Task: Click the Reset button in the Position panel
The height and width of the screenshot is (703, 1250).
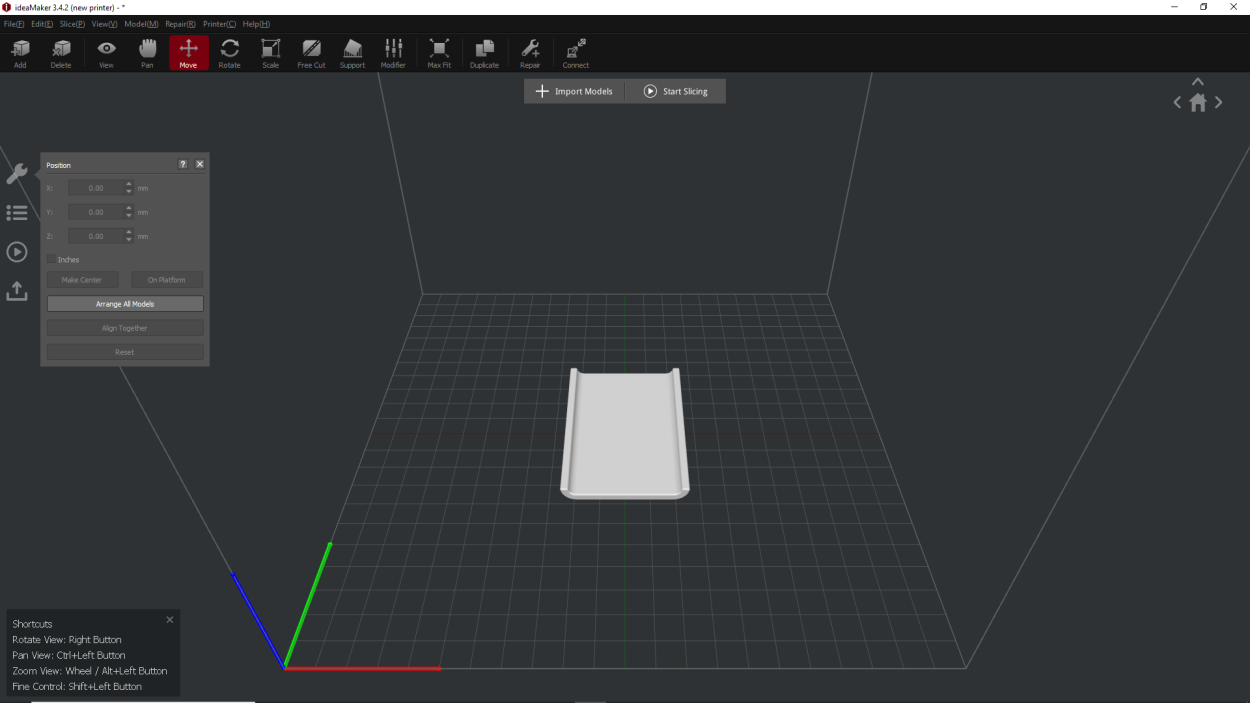Action: tap(125, 352)
